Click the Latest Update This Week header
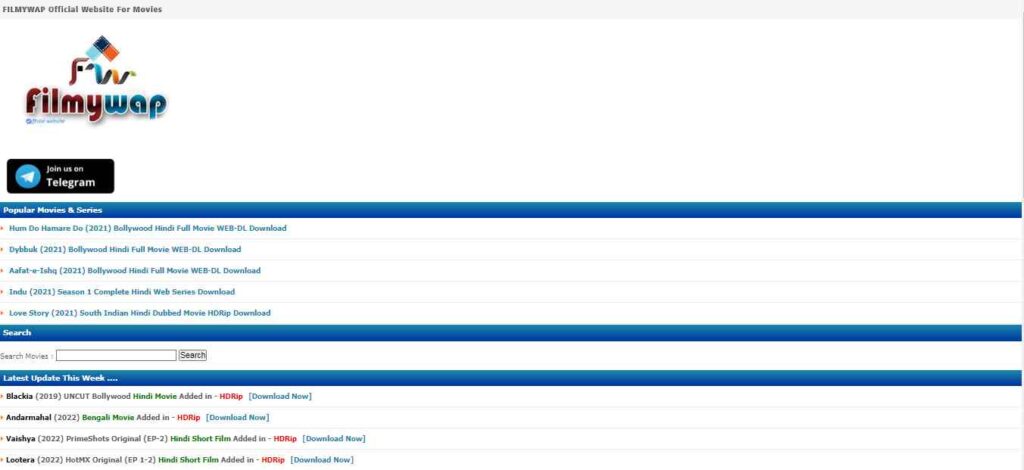The height and width of the screenshot is (470, 1024). pos(511,378)
